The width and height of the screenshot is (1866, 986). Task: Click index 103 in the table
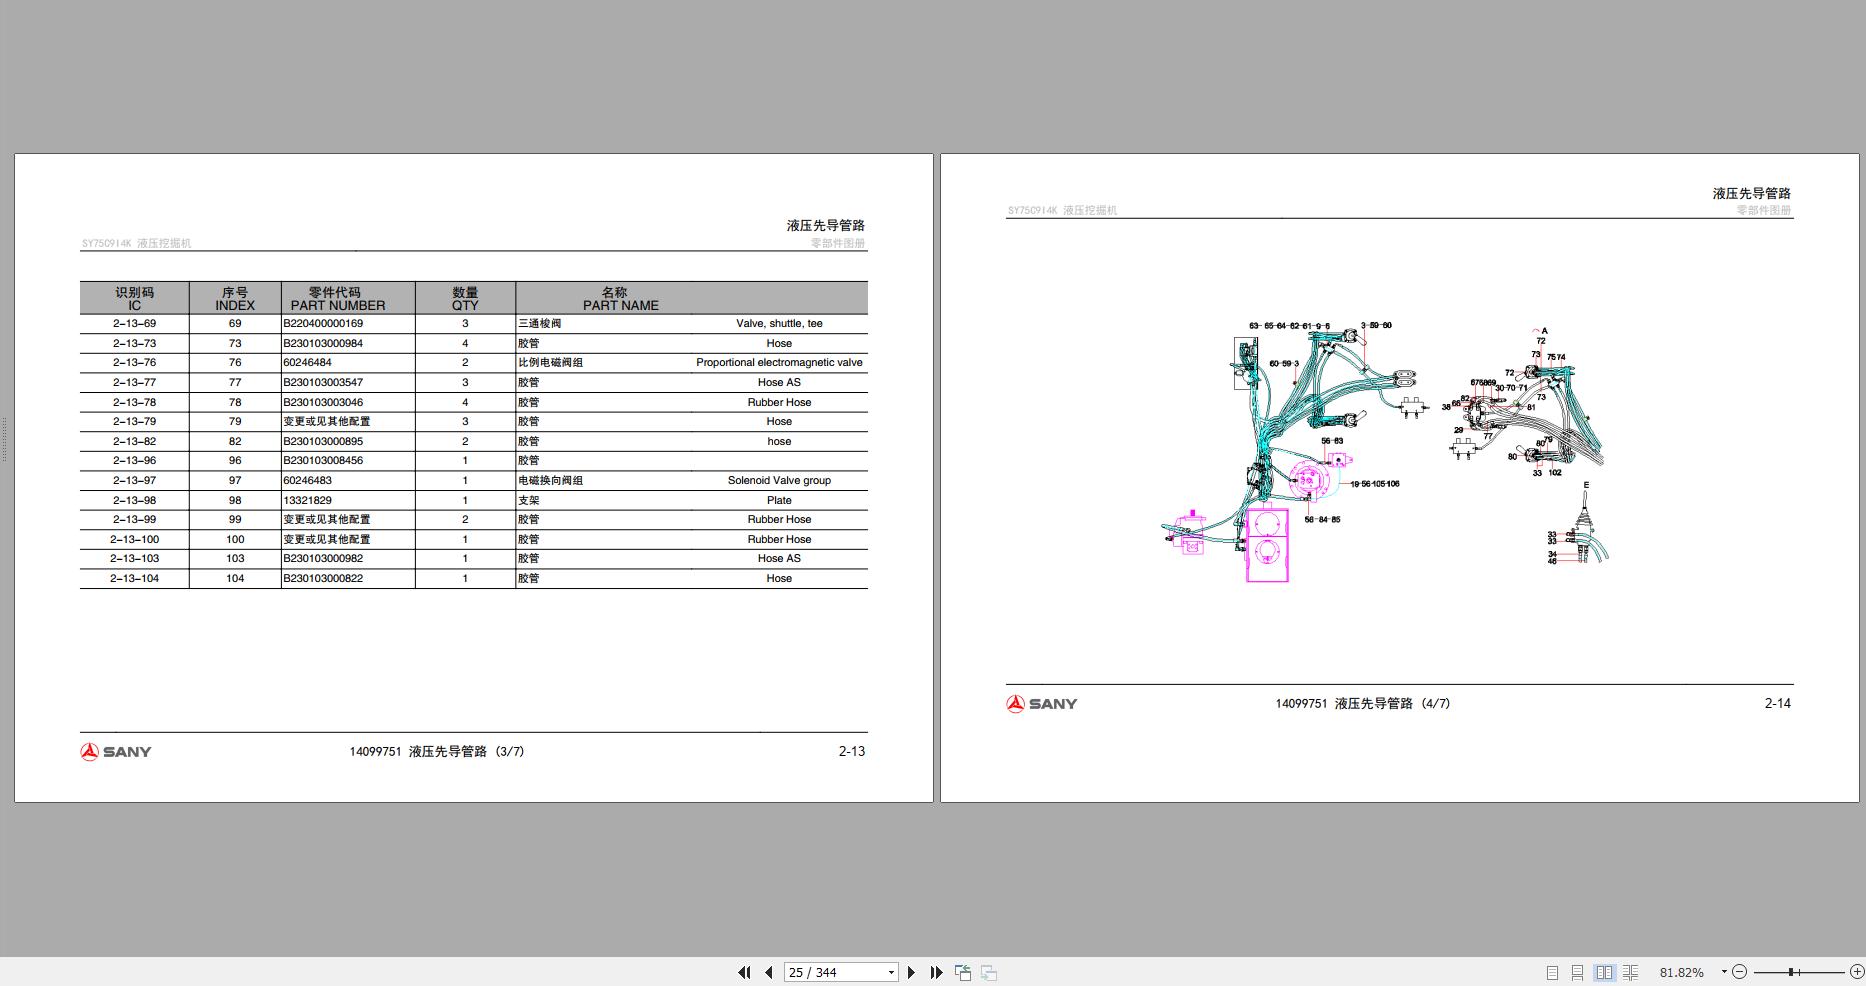pyautogui.click(x=235, y=559)
